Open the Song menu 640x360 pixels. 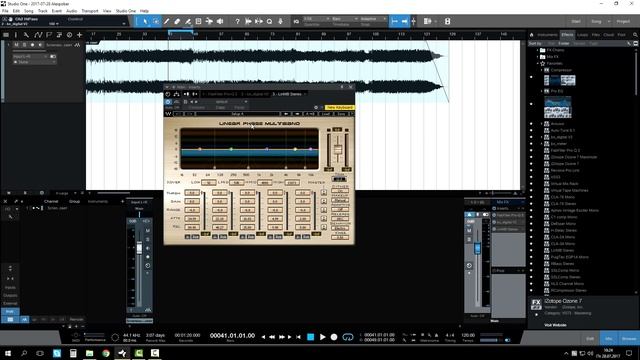29,11
